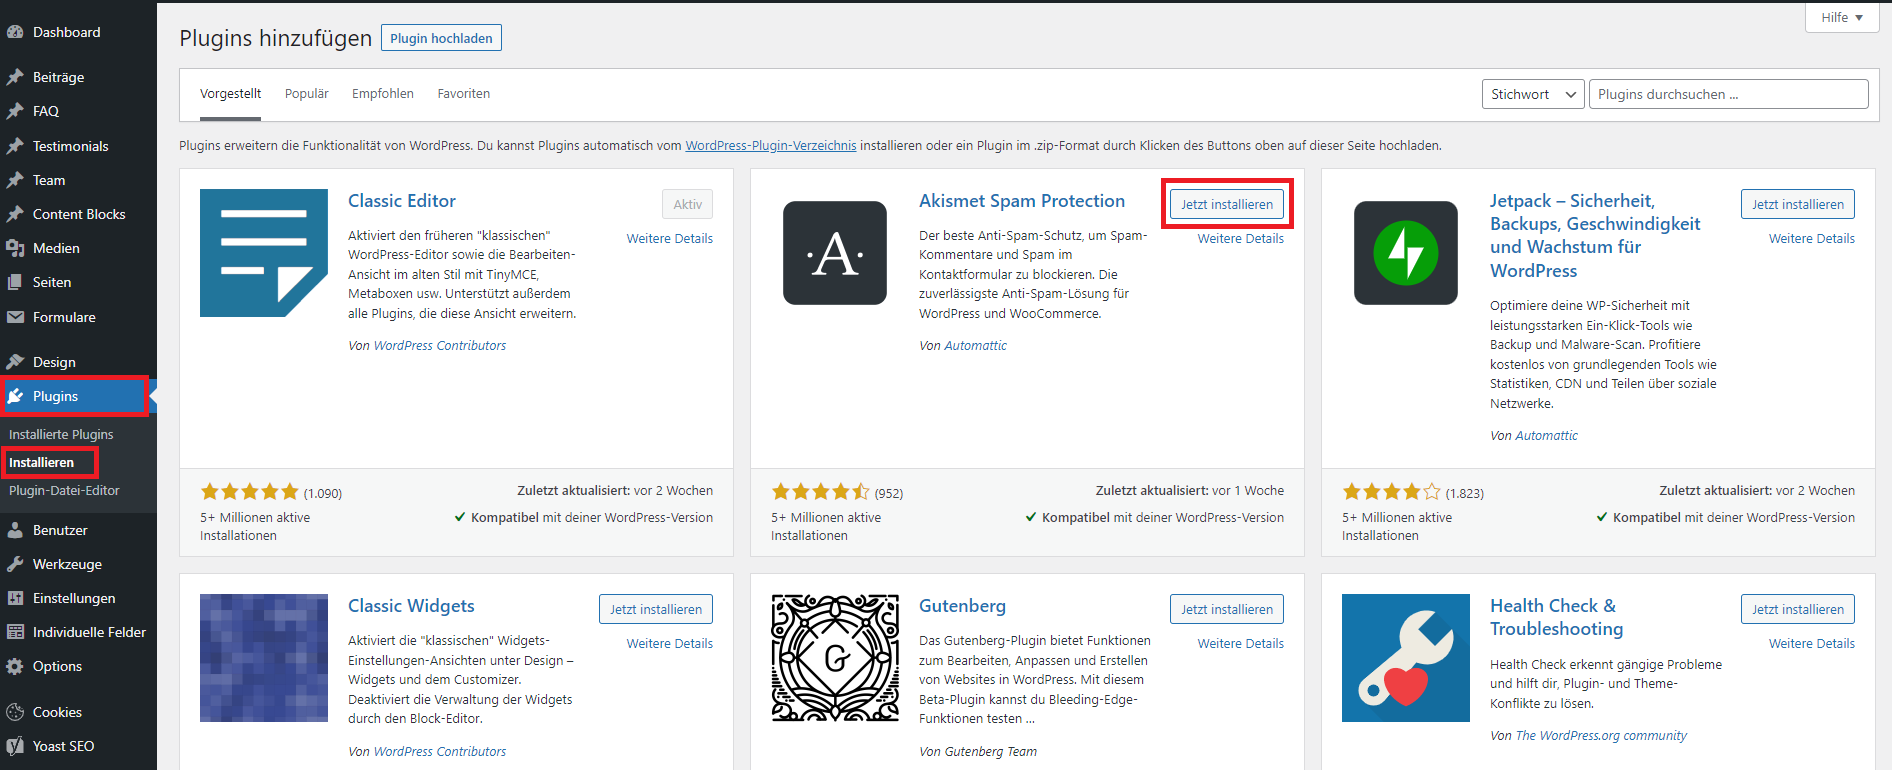The width and height of the screenshot is (1892, 770).
Task: Open the Stichwort search type dropdown
Action: click(1533, 94)
